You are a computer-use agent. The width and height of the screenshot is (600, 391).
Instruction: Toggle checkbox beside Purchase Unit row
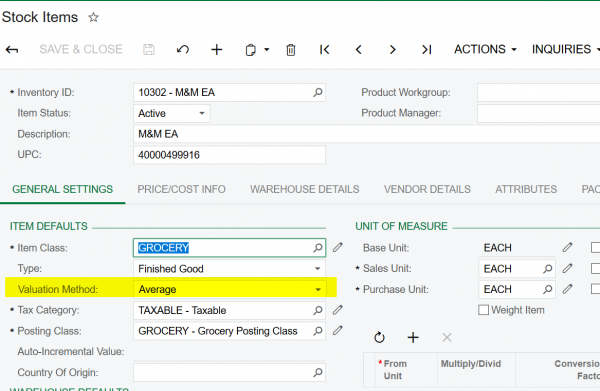click(595, 289)
